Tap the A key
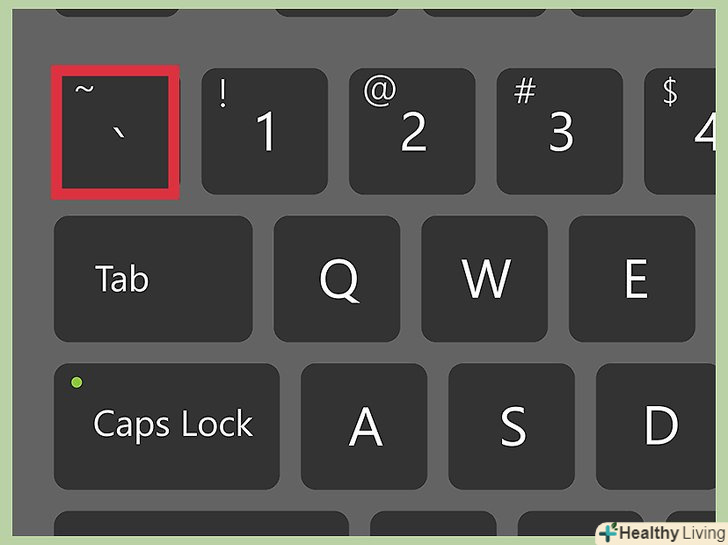 click(x=364, y=427)
